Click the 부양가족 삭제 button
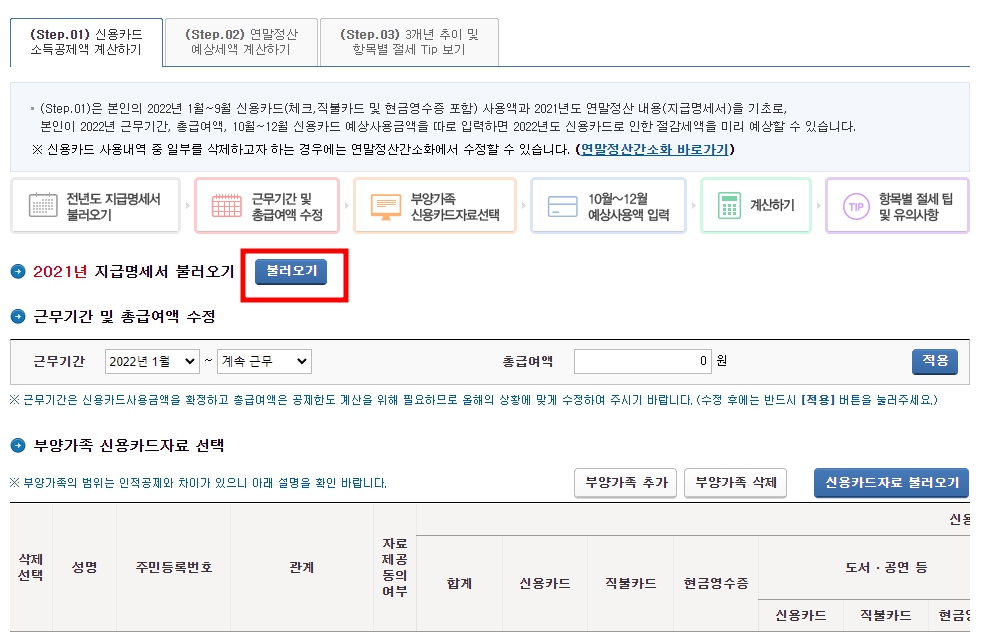 [x=735, y=482]
